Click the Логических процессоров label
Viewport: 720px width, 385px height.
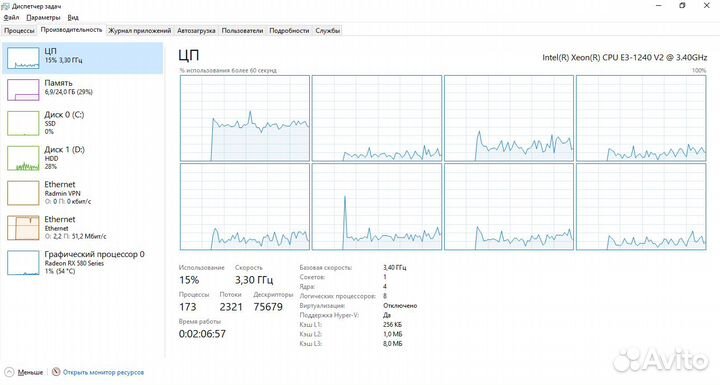point(337,296)
